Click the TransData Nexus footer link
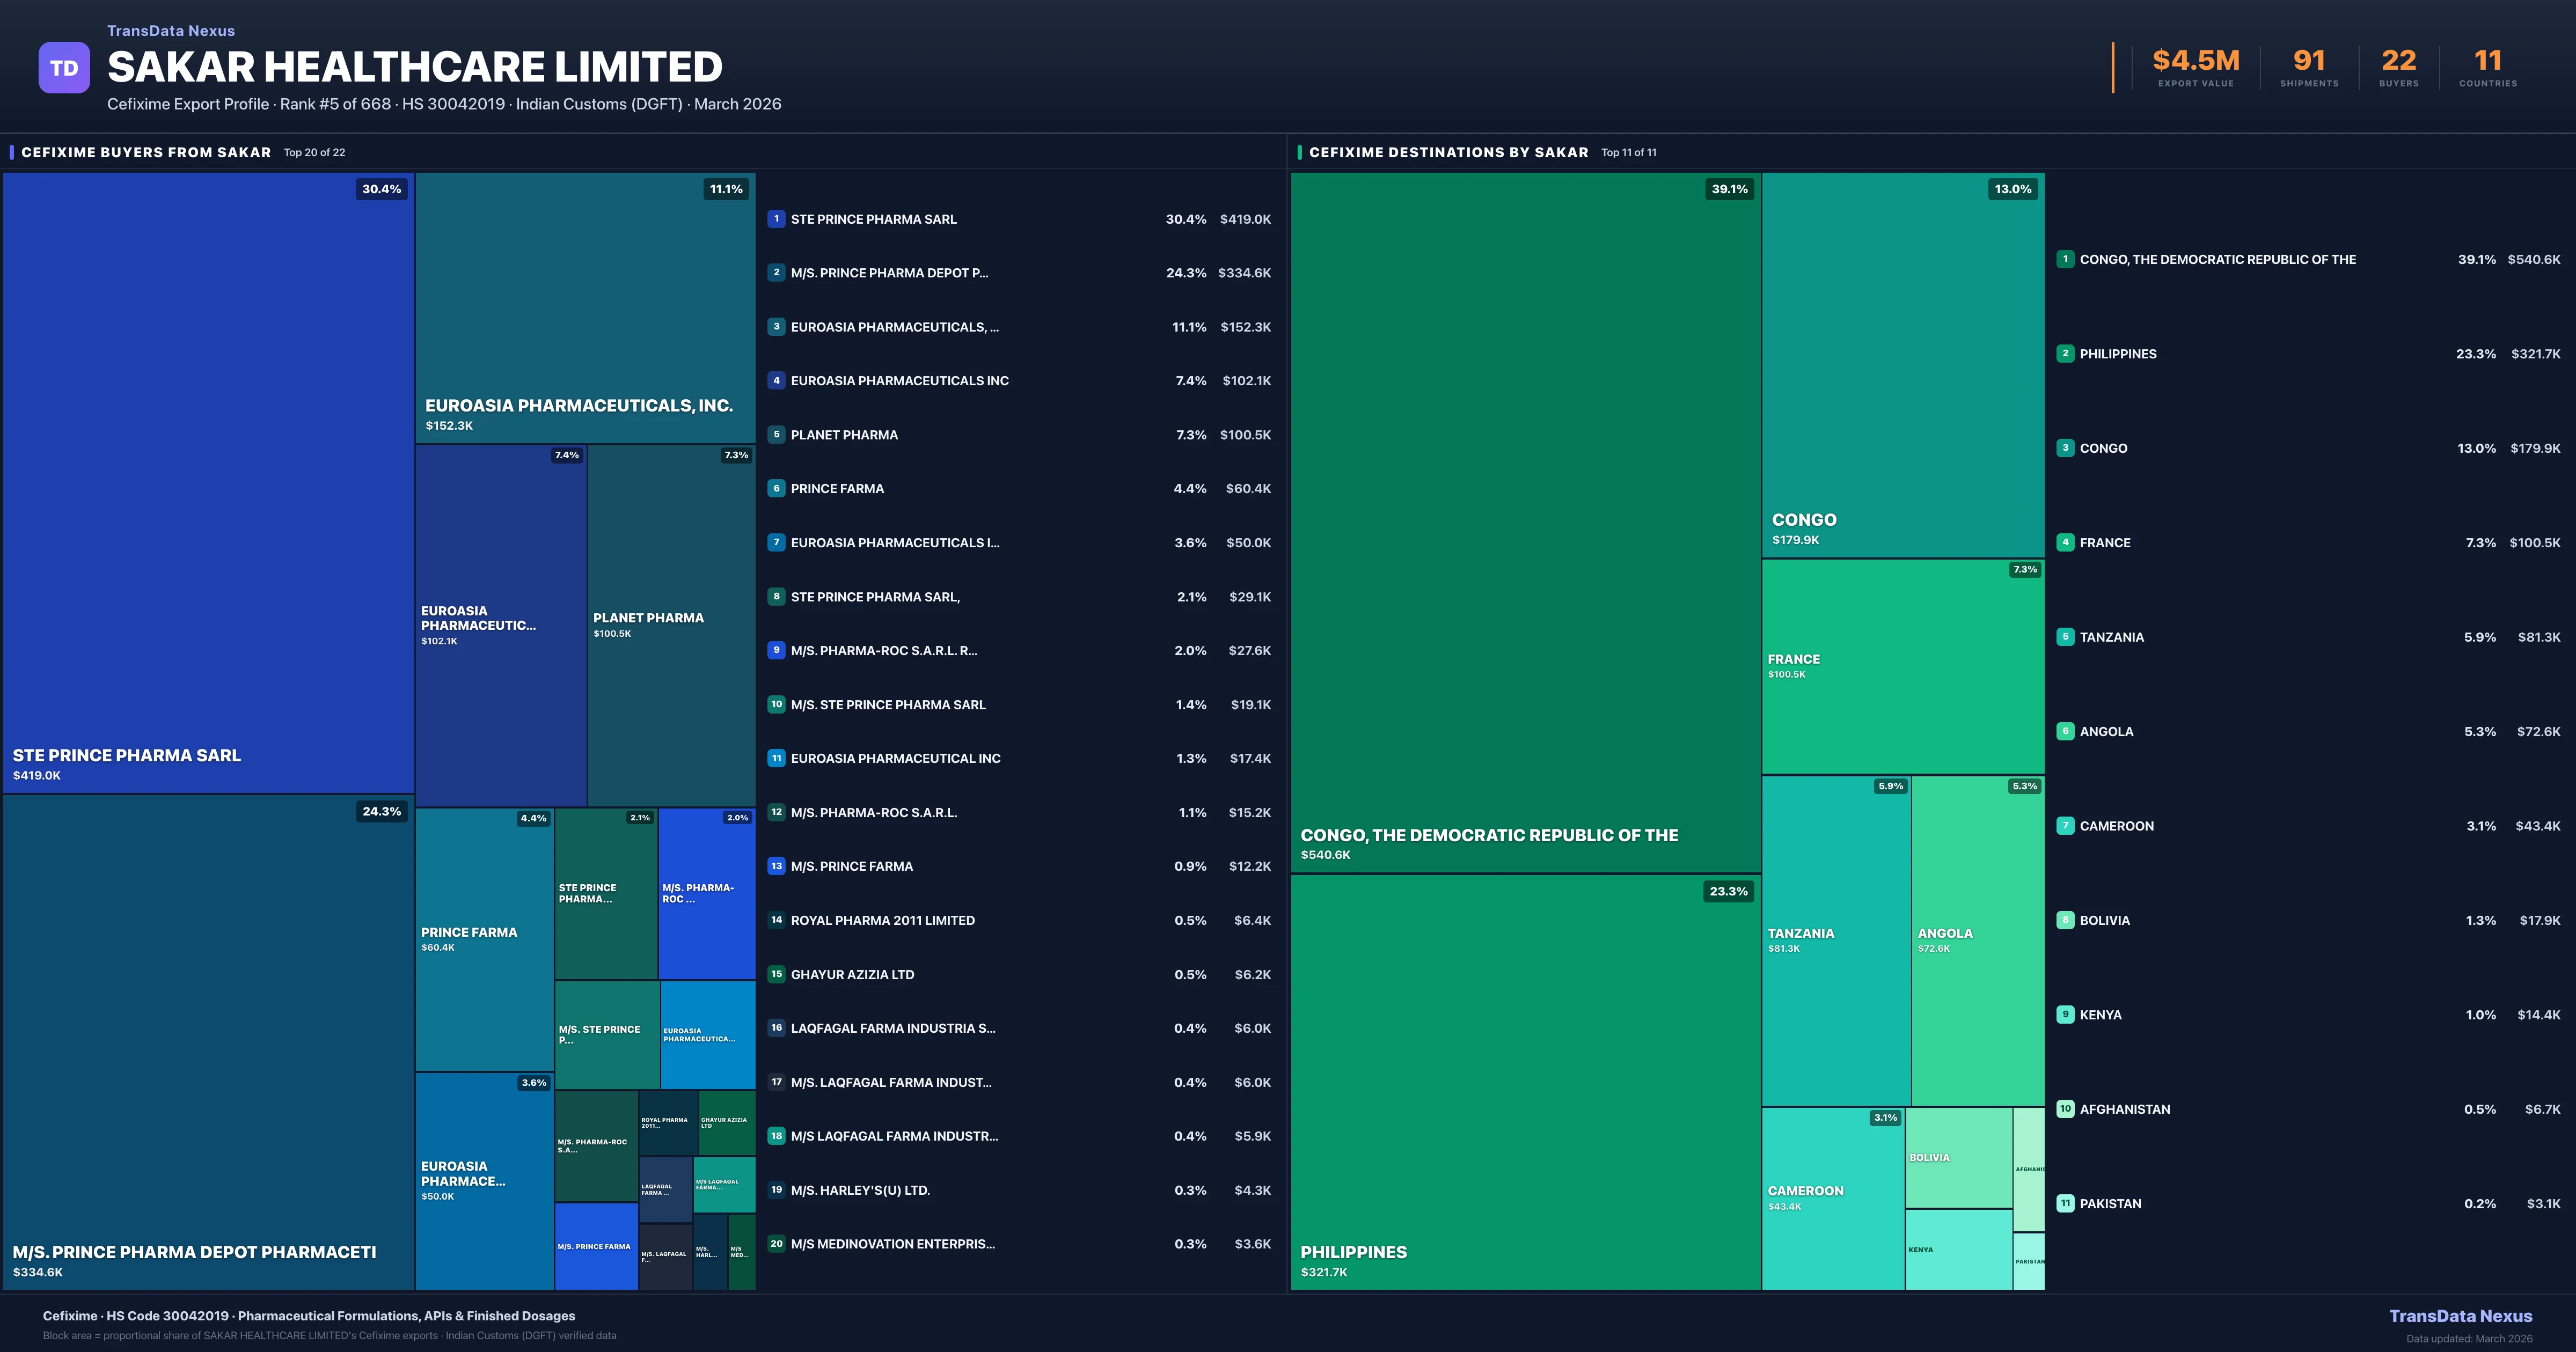Screen dimensions: 2576x1352 coord(2460,1316)
